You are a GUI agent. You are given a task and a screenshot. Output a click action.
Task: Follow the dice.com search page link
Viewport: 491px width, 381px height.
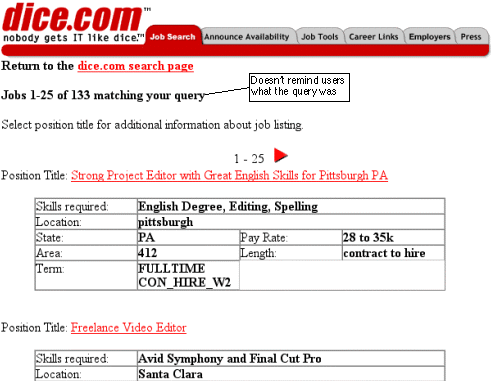click(x=136, y=66)
